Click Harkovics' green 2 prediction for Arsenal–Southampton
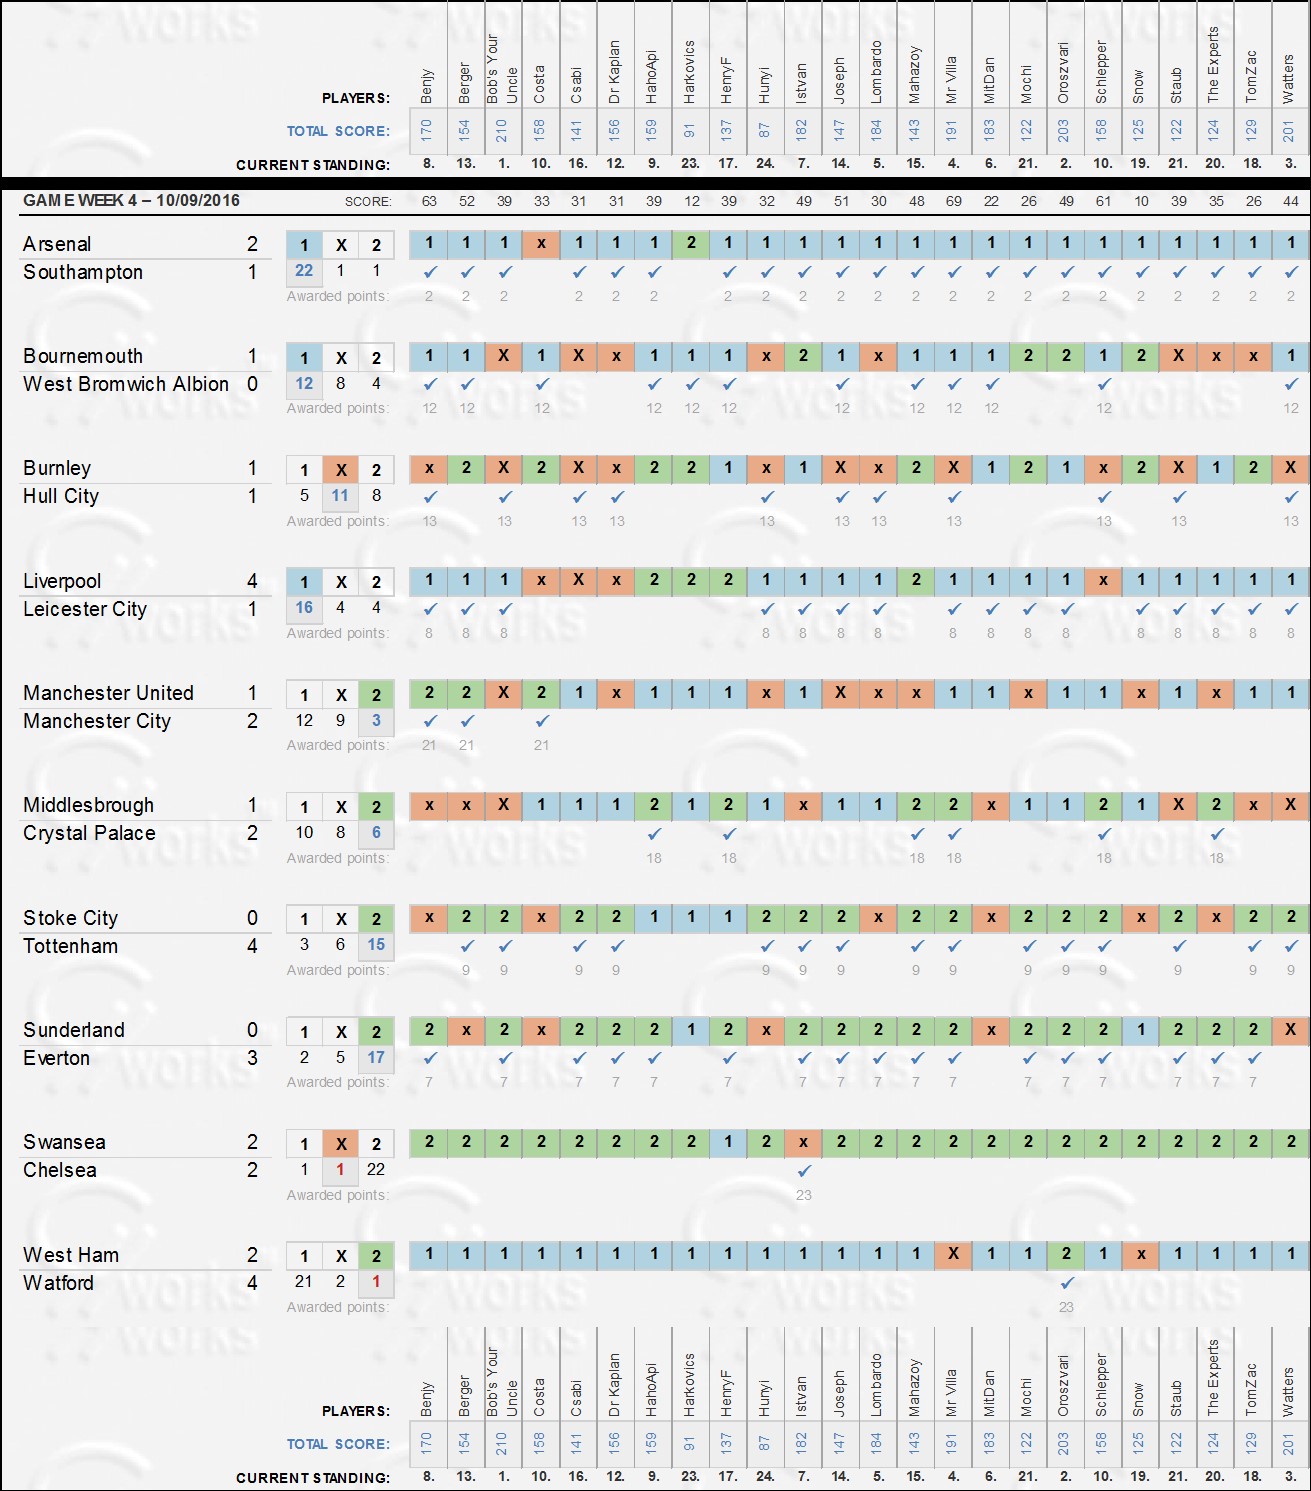This screenshot has width=1311, height=1491. (691, 243)
